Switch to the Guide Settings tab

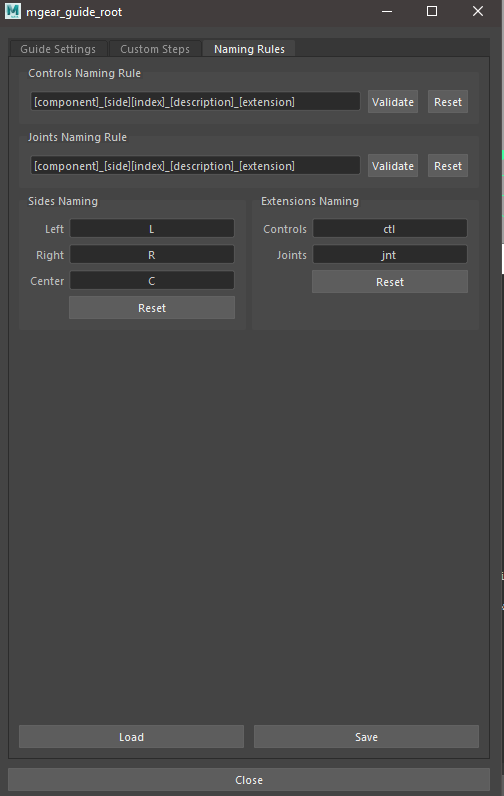58,49
